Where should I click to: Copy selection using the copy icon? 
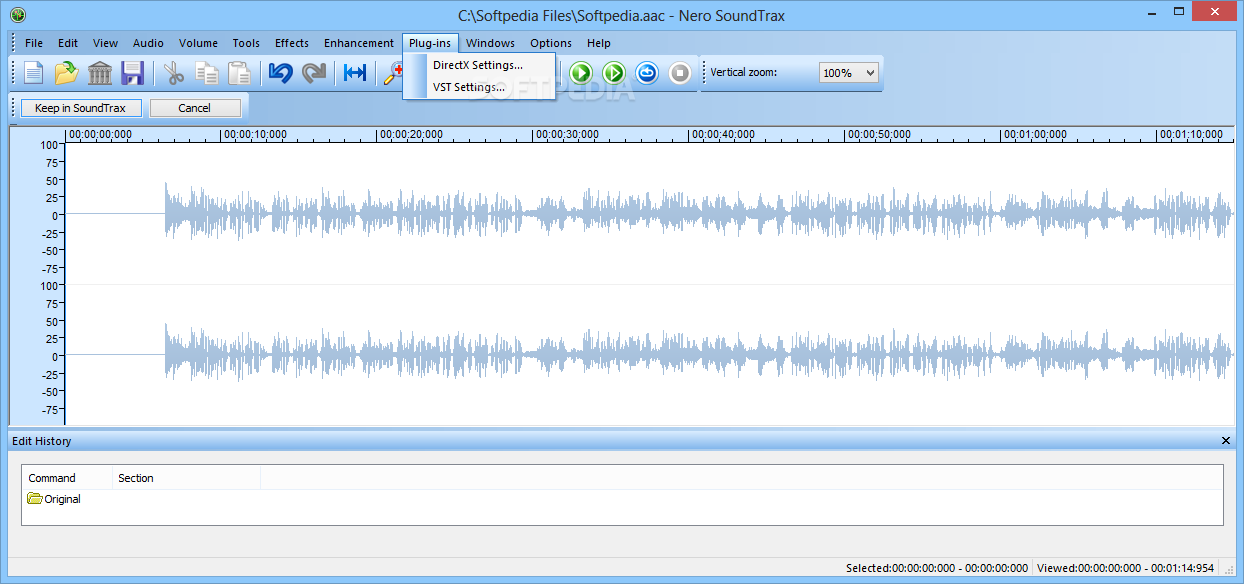207,73
